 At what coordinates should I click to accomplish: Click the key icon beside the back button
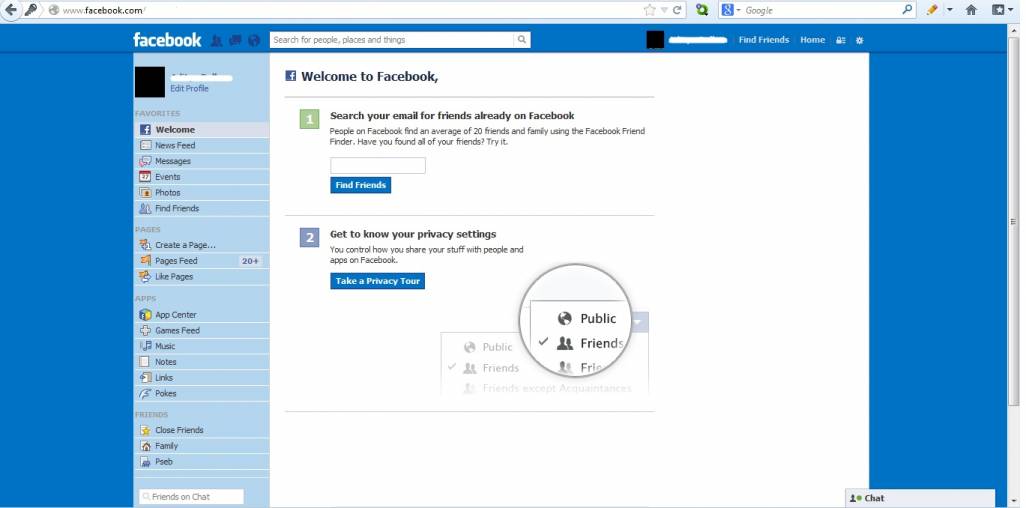point(31,10)
